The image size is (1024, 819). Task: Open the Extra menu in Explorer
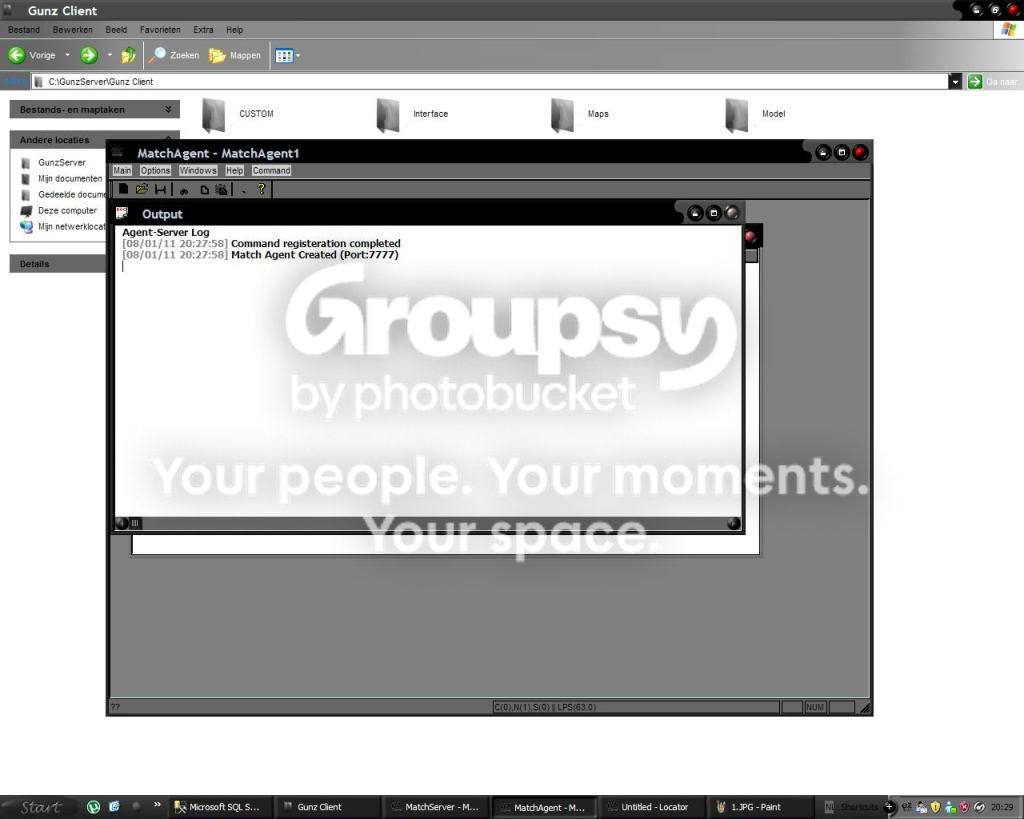(203, 30)
